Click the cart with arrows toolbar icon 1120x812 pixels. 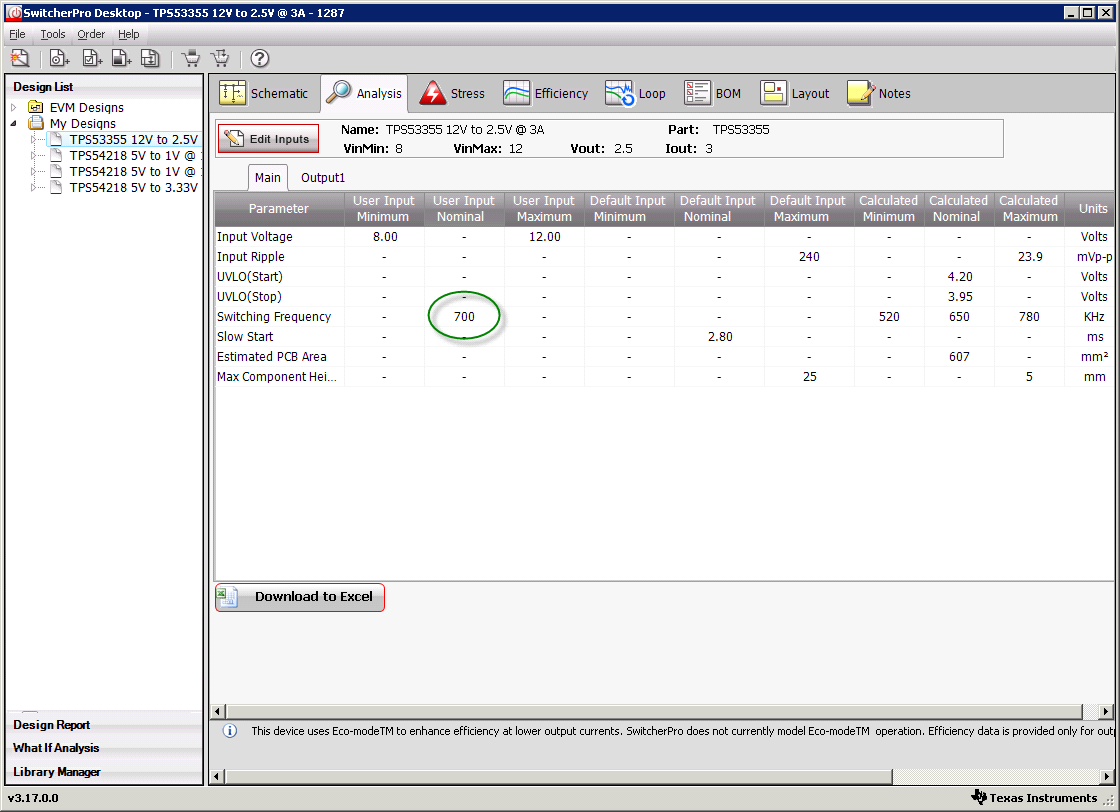(x=221, y=59)
